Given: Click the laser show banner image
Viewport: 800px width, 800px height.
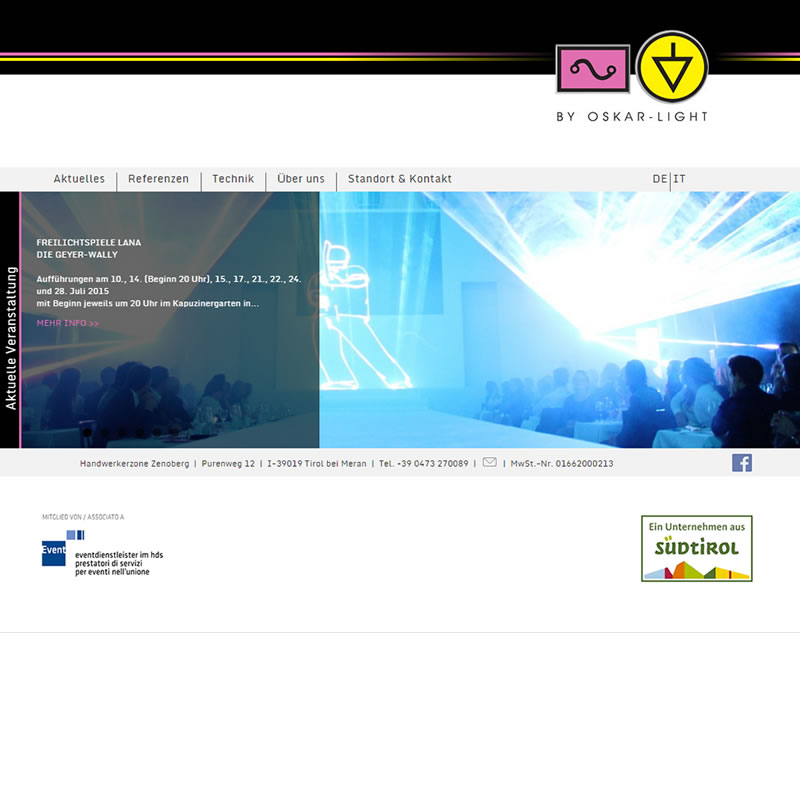Looking at the screenshot, I should pos(560,320).
